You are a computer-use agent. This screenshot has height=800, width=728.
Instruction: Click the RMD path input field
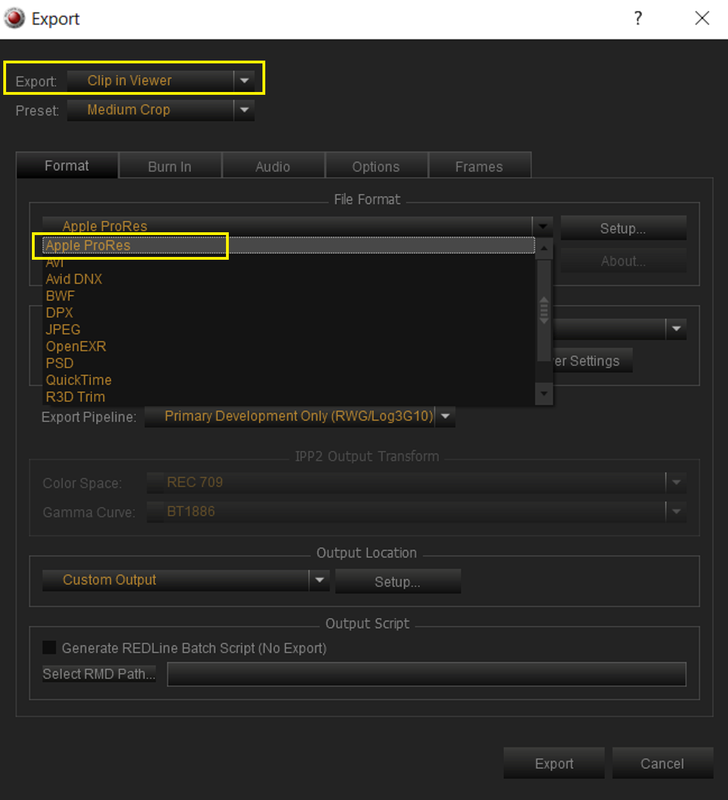coord(427,674)
